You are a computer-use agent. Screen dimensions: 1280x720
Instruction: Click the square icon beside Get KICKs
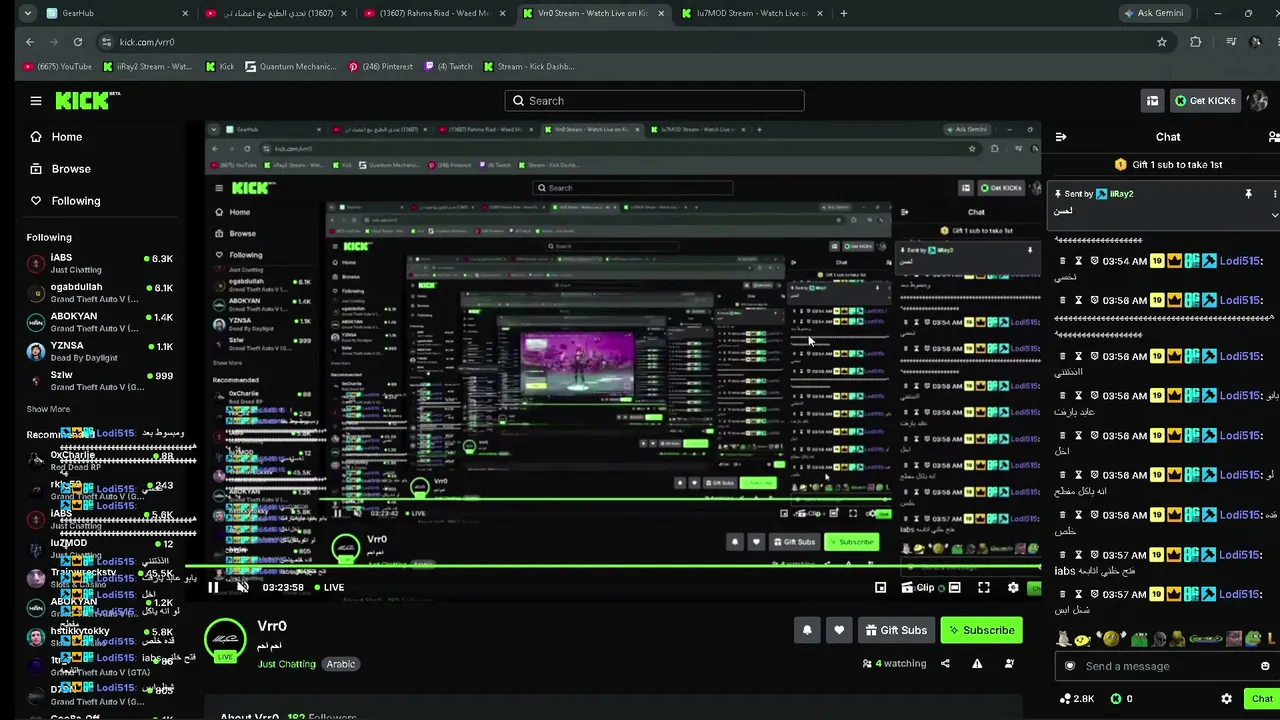click(1152, 101)
